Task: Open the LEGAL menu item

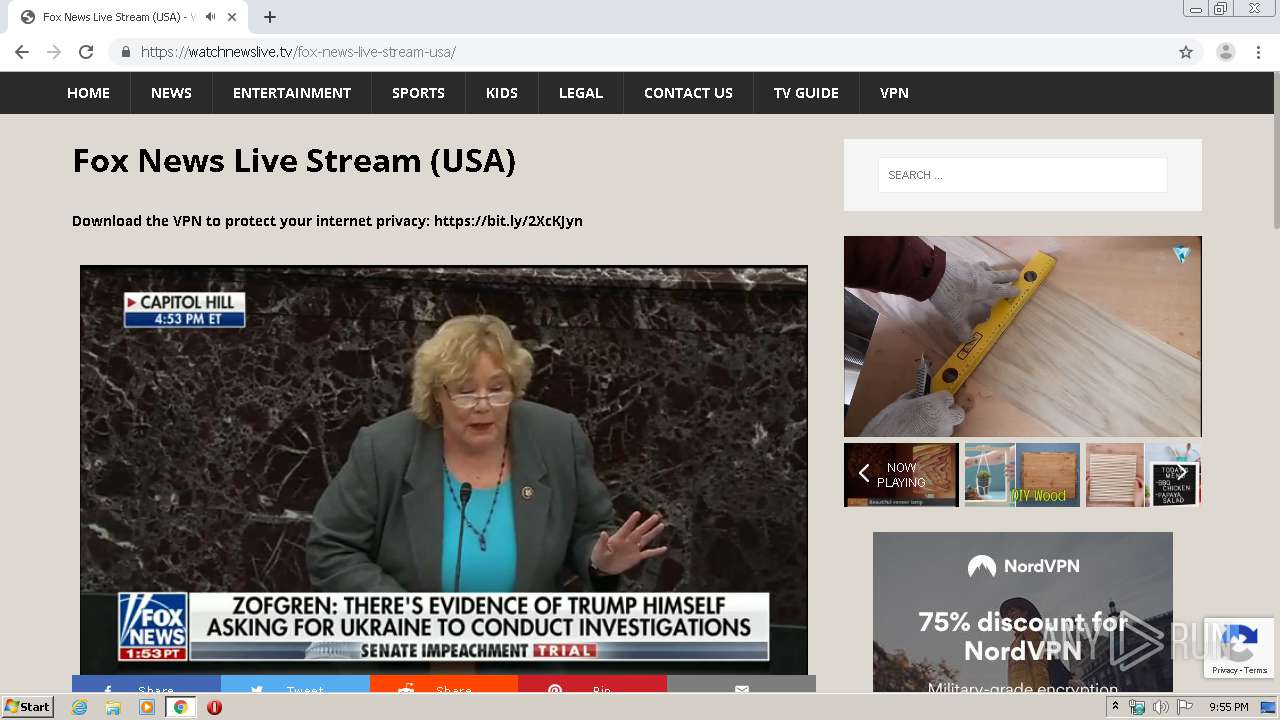Action: point(581,93)
